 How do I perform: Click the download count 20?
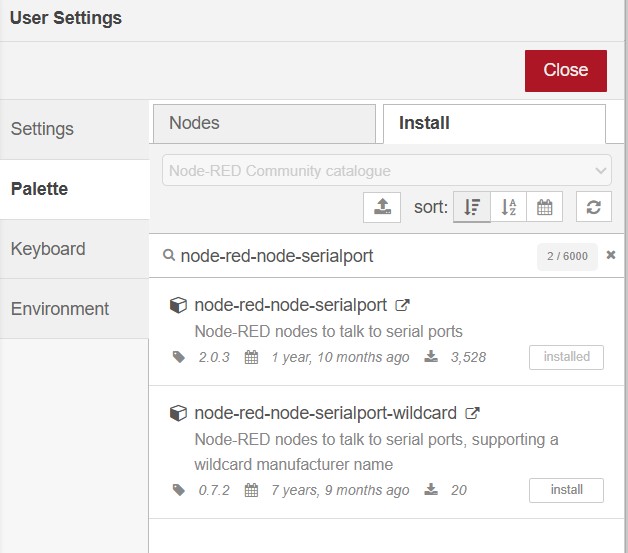[459, 490]
